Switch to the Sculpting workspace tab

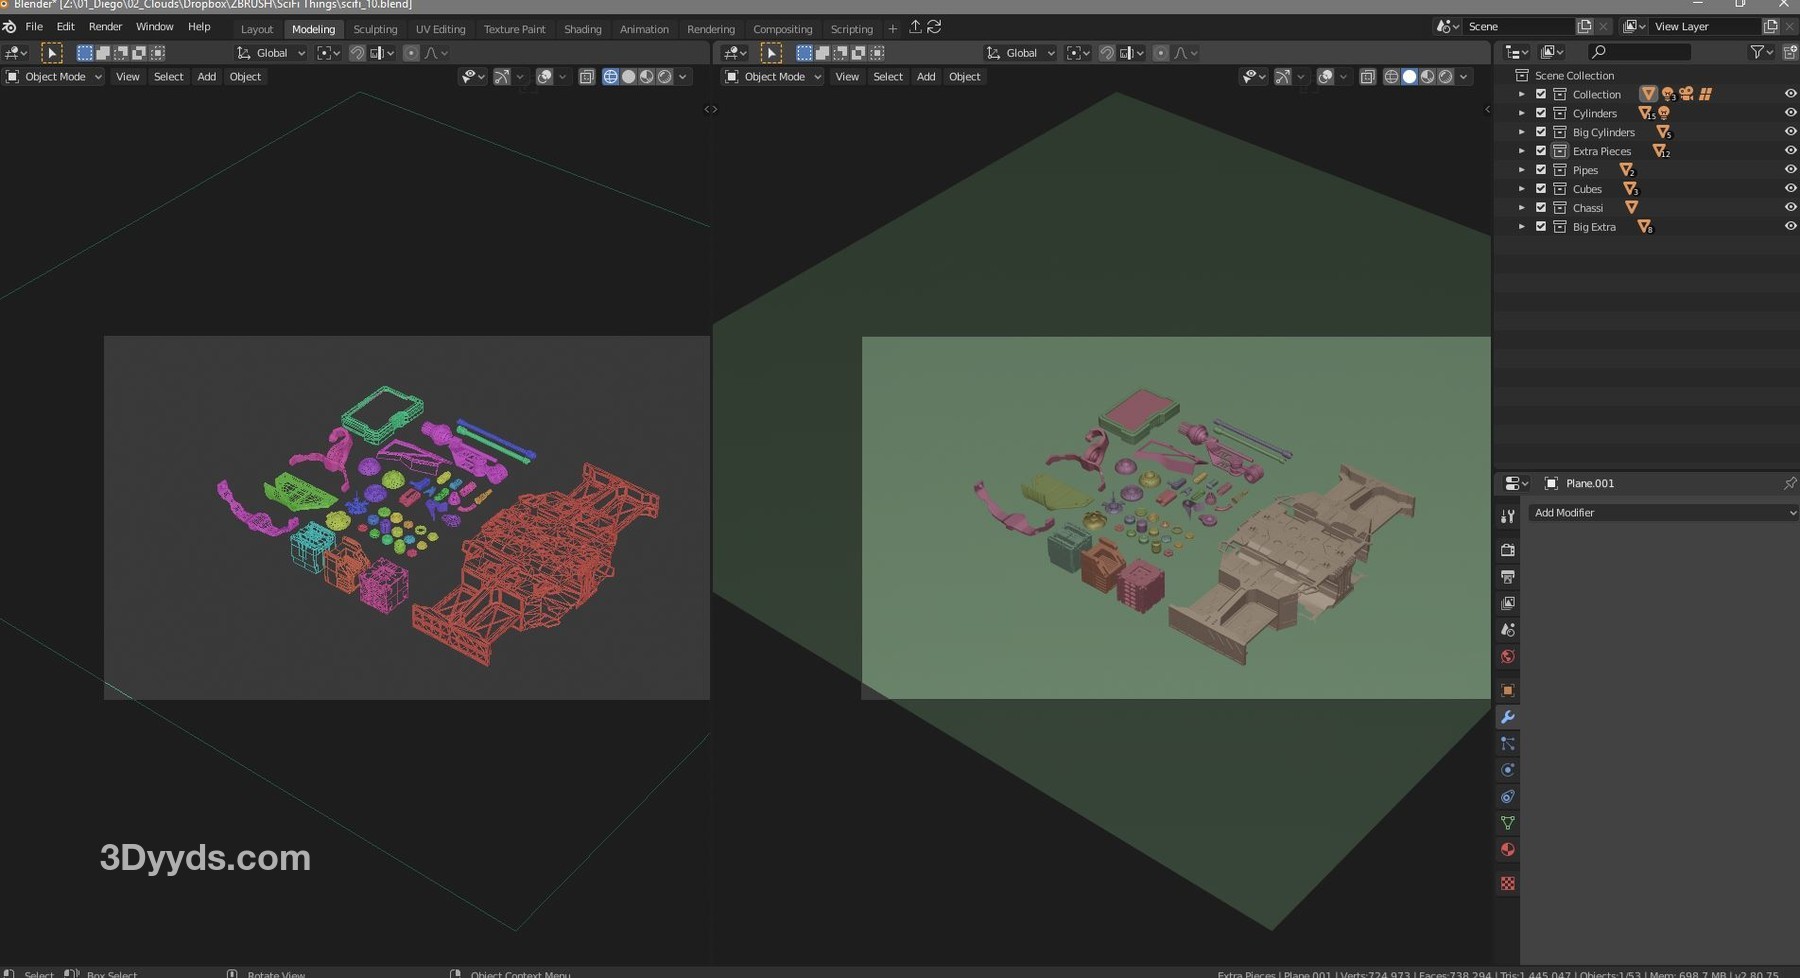click(375, 29)
